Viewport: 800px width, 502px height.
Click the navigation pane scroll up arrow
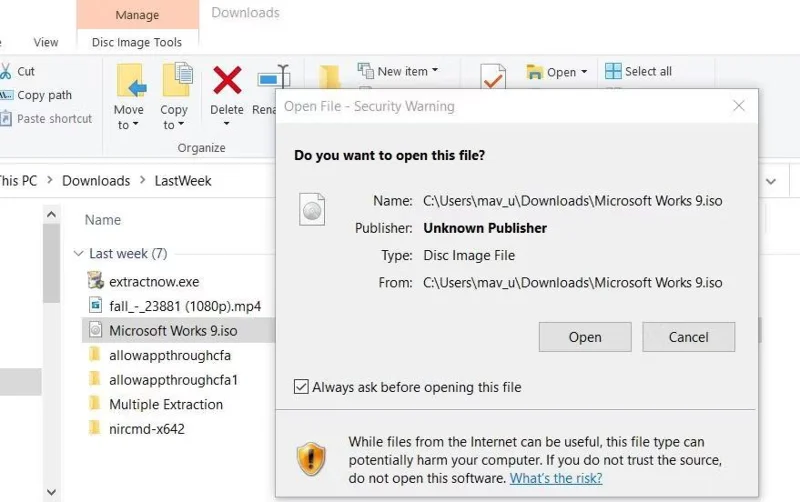pos(52,214)
